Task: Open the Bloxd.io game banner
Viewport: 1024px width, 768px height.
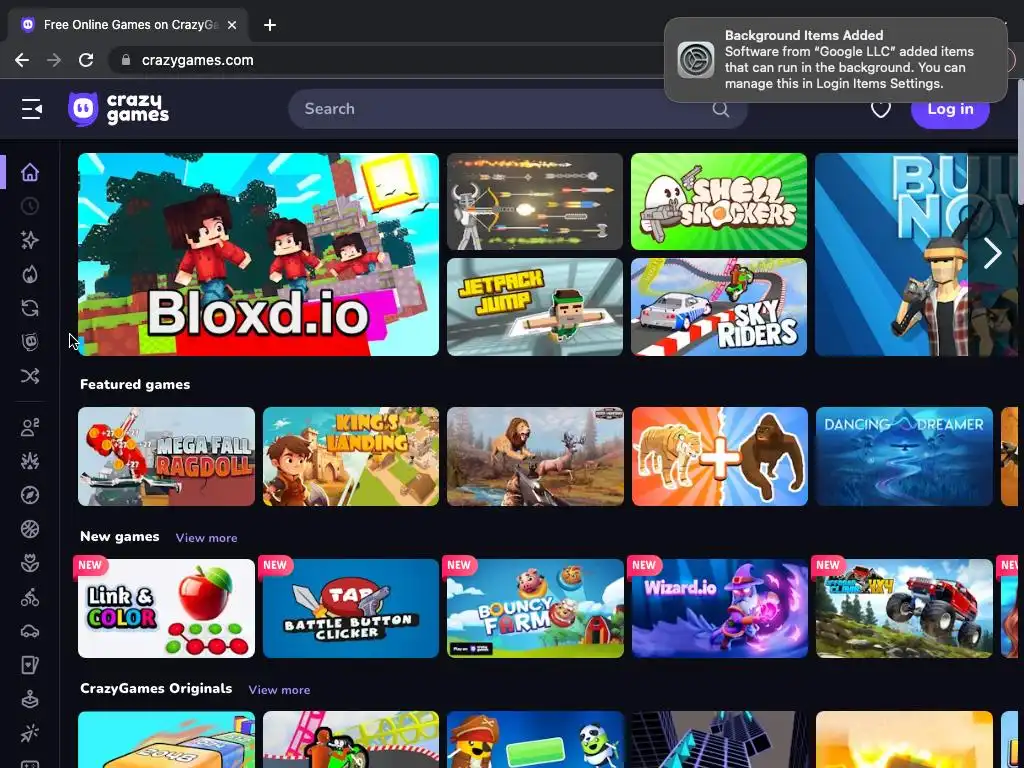Action: pyautogui.click(x=259, y=255)
